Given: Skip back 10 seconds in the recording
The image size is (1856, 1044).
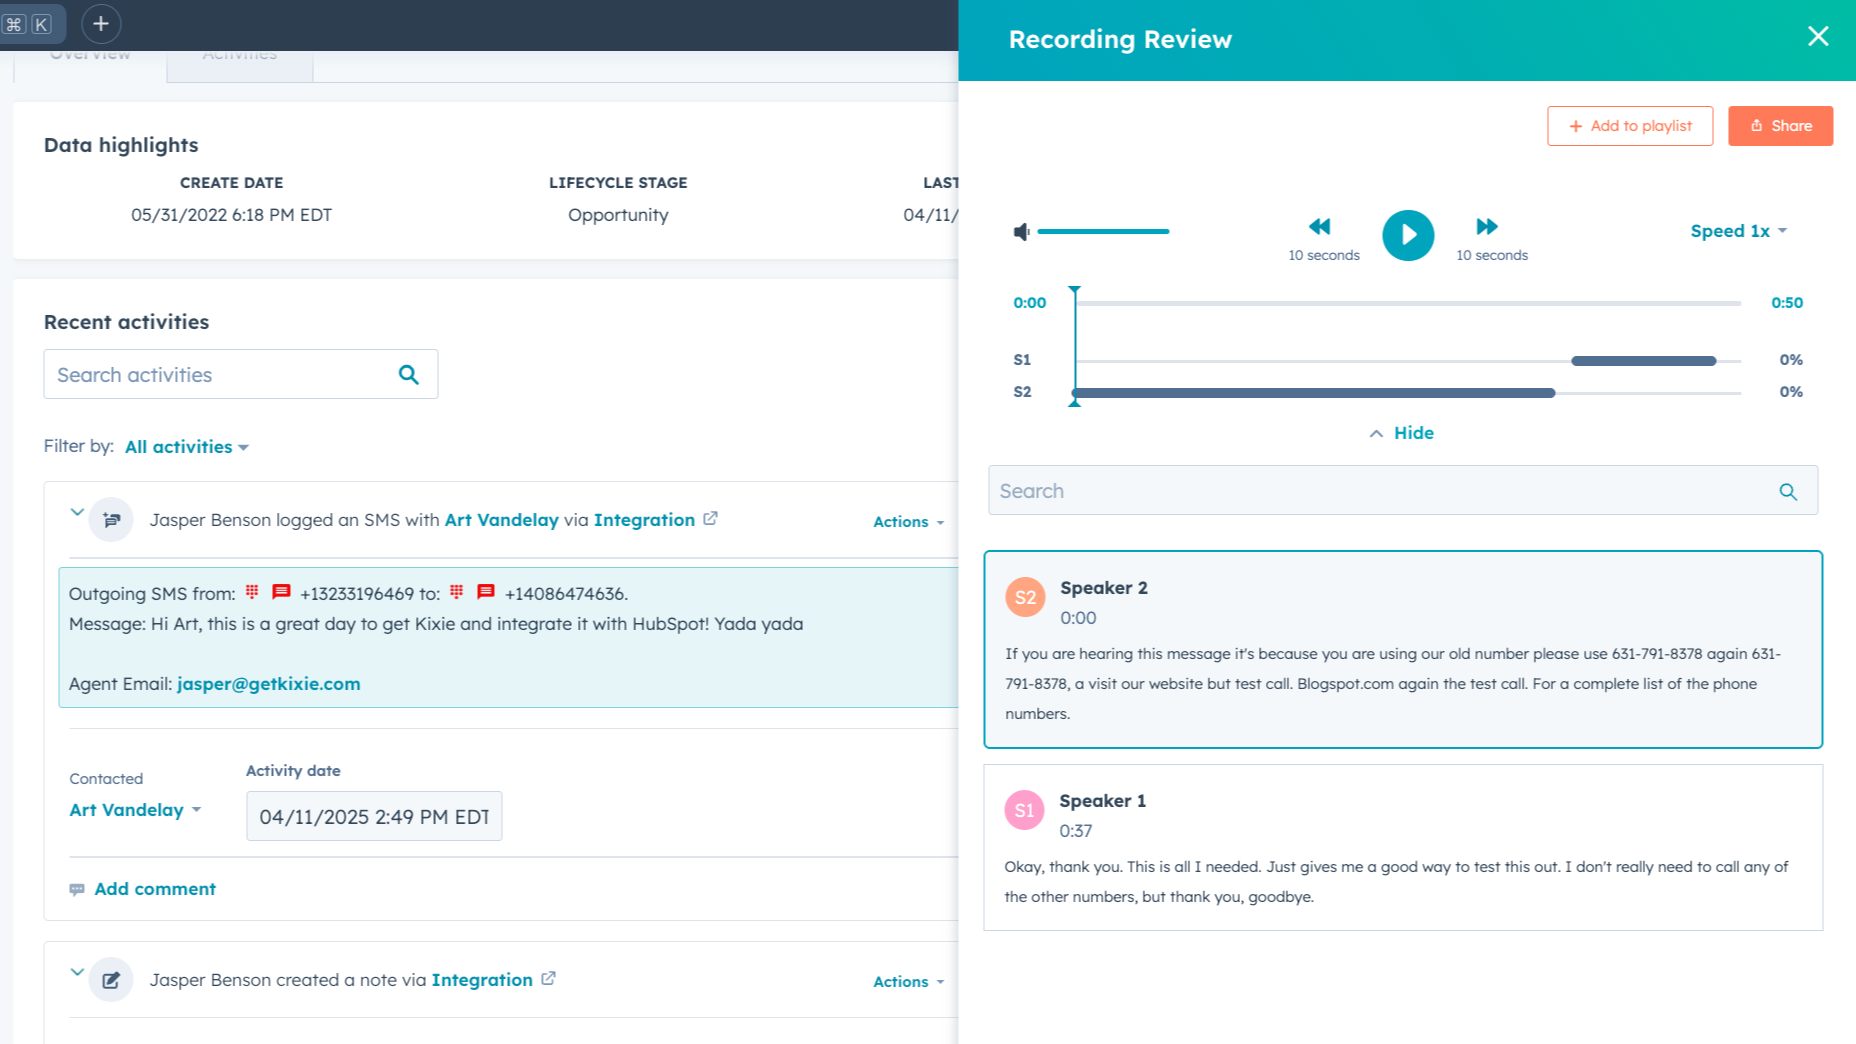Looking at the screenshot, I should (x=1320, y=226).
